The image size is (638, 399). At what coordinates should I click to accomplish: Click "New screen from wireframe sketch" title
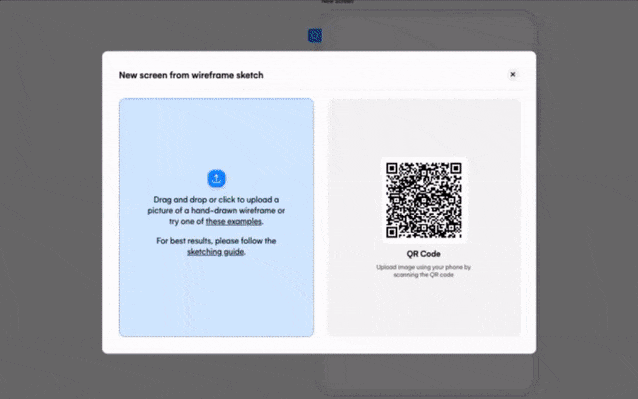[191, 75]
